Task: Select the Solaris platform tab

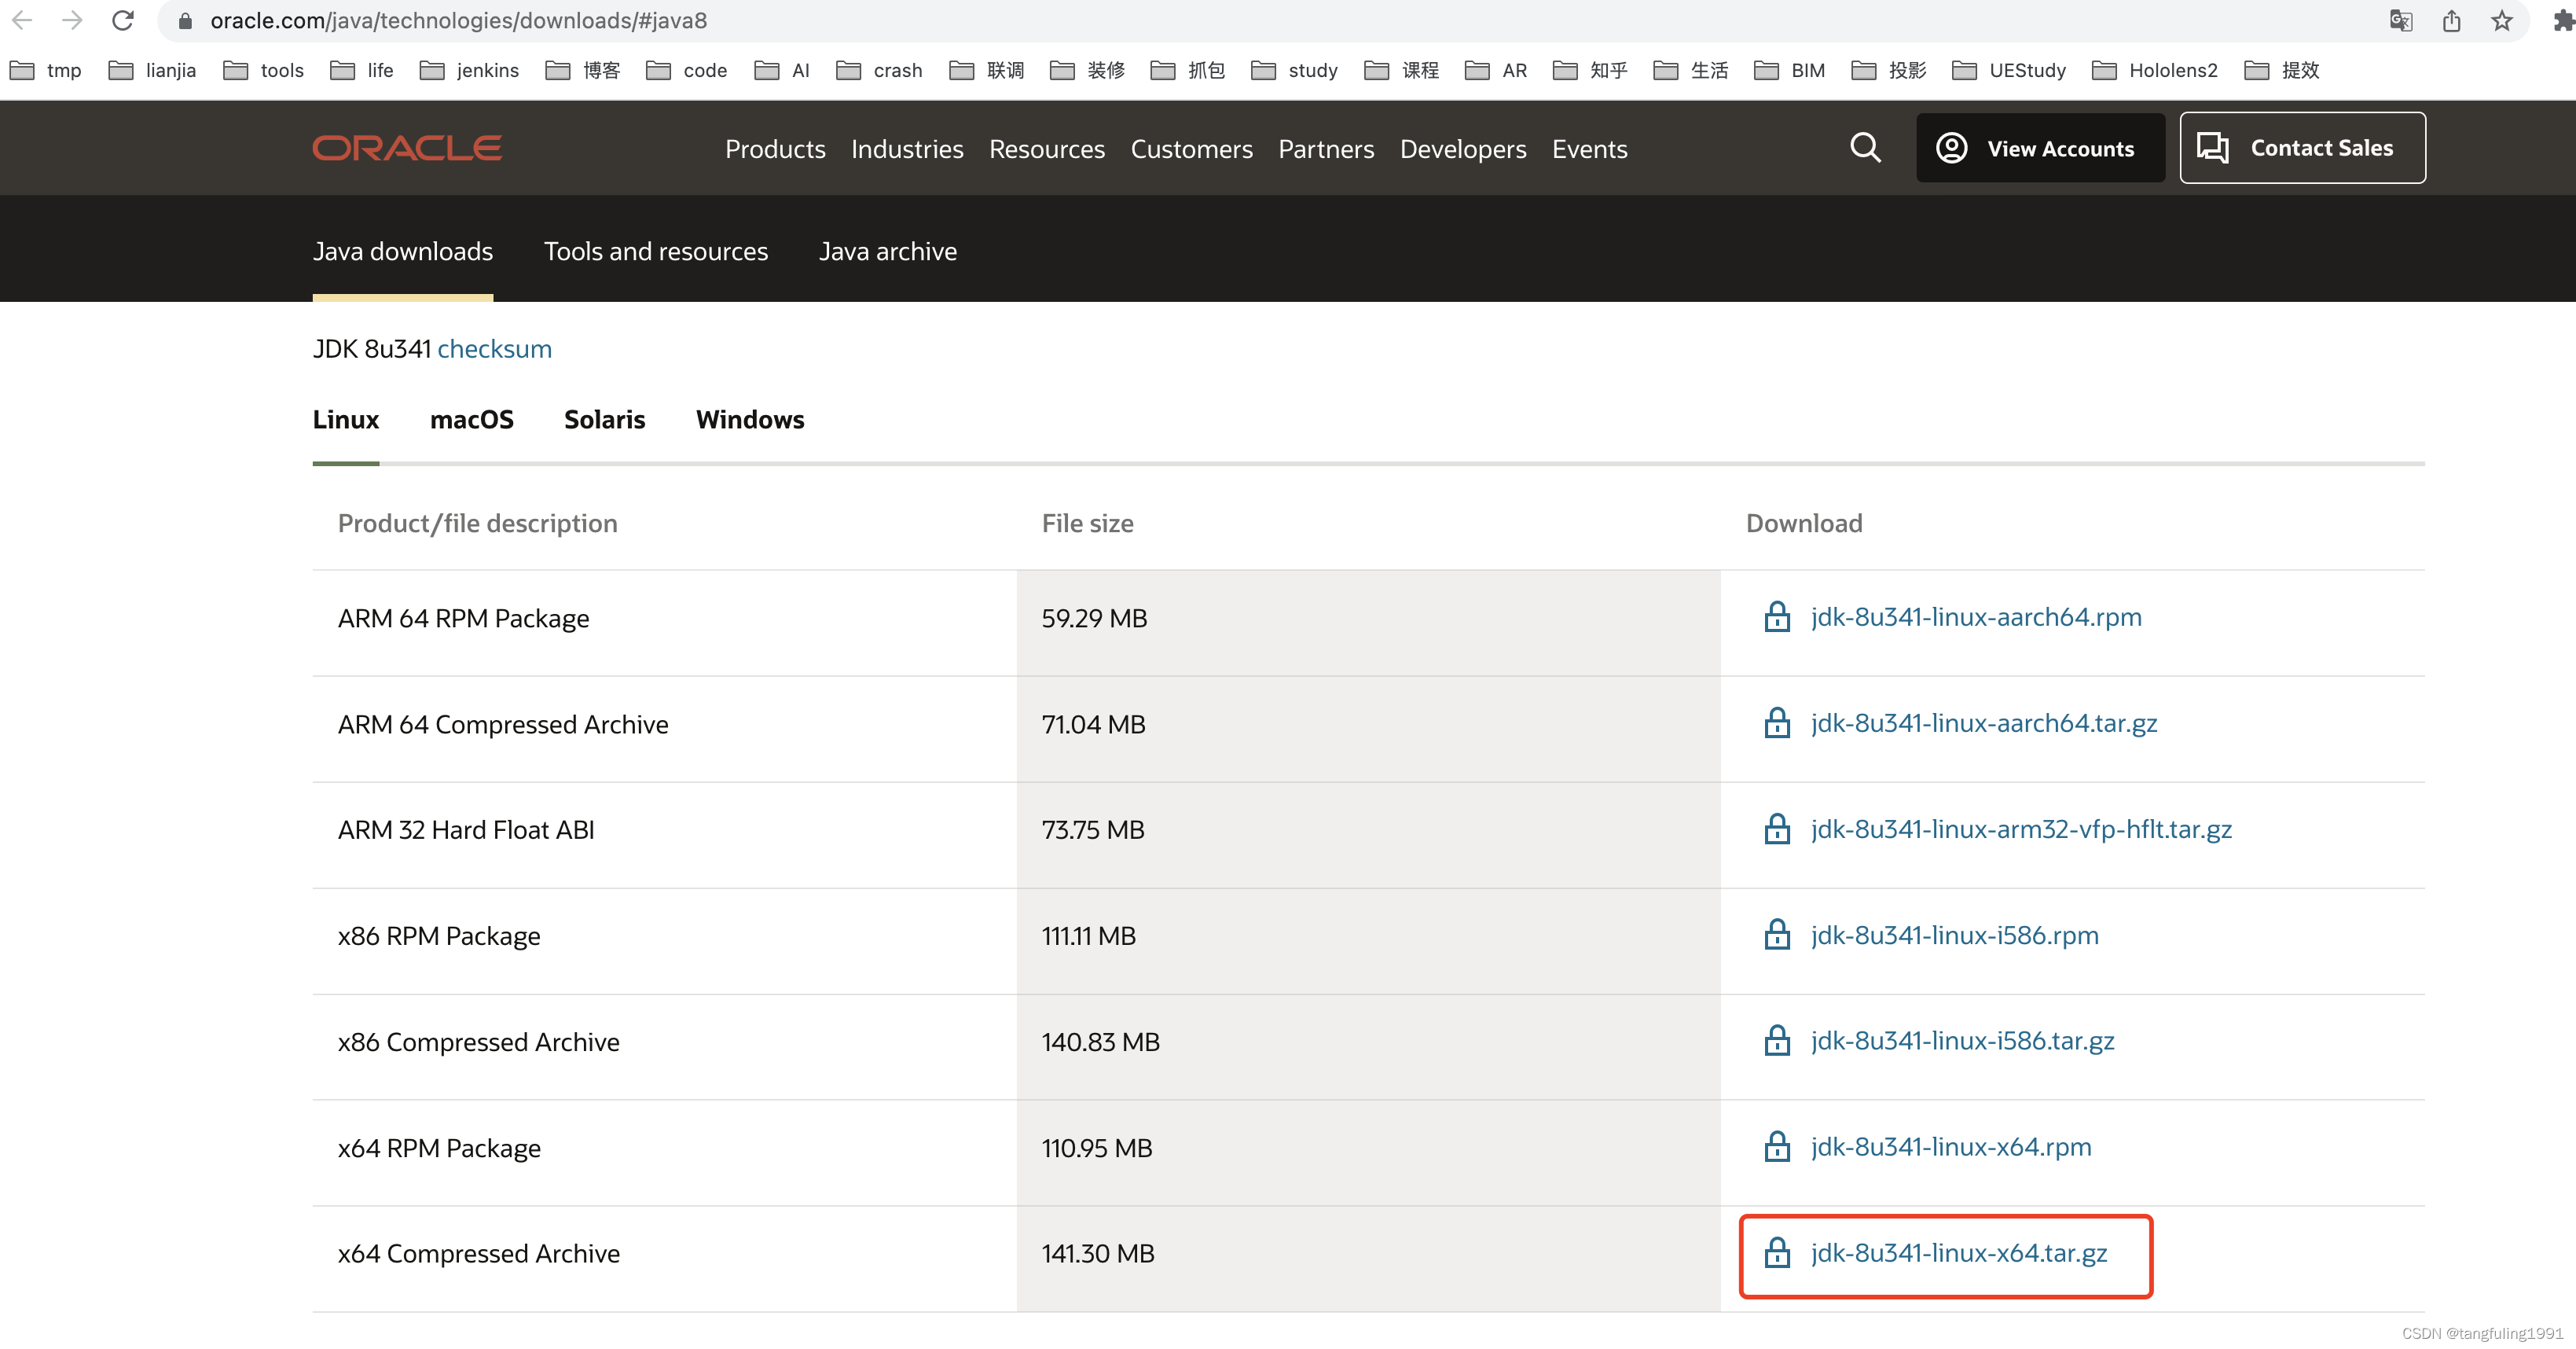Action: pyautogui.click(x=604, y=419)
